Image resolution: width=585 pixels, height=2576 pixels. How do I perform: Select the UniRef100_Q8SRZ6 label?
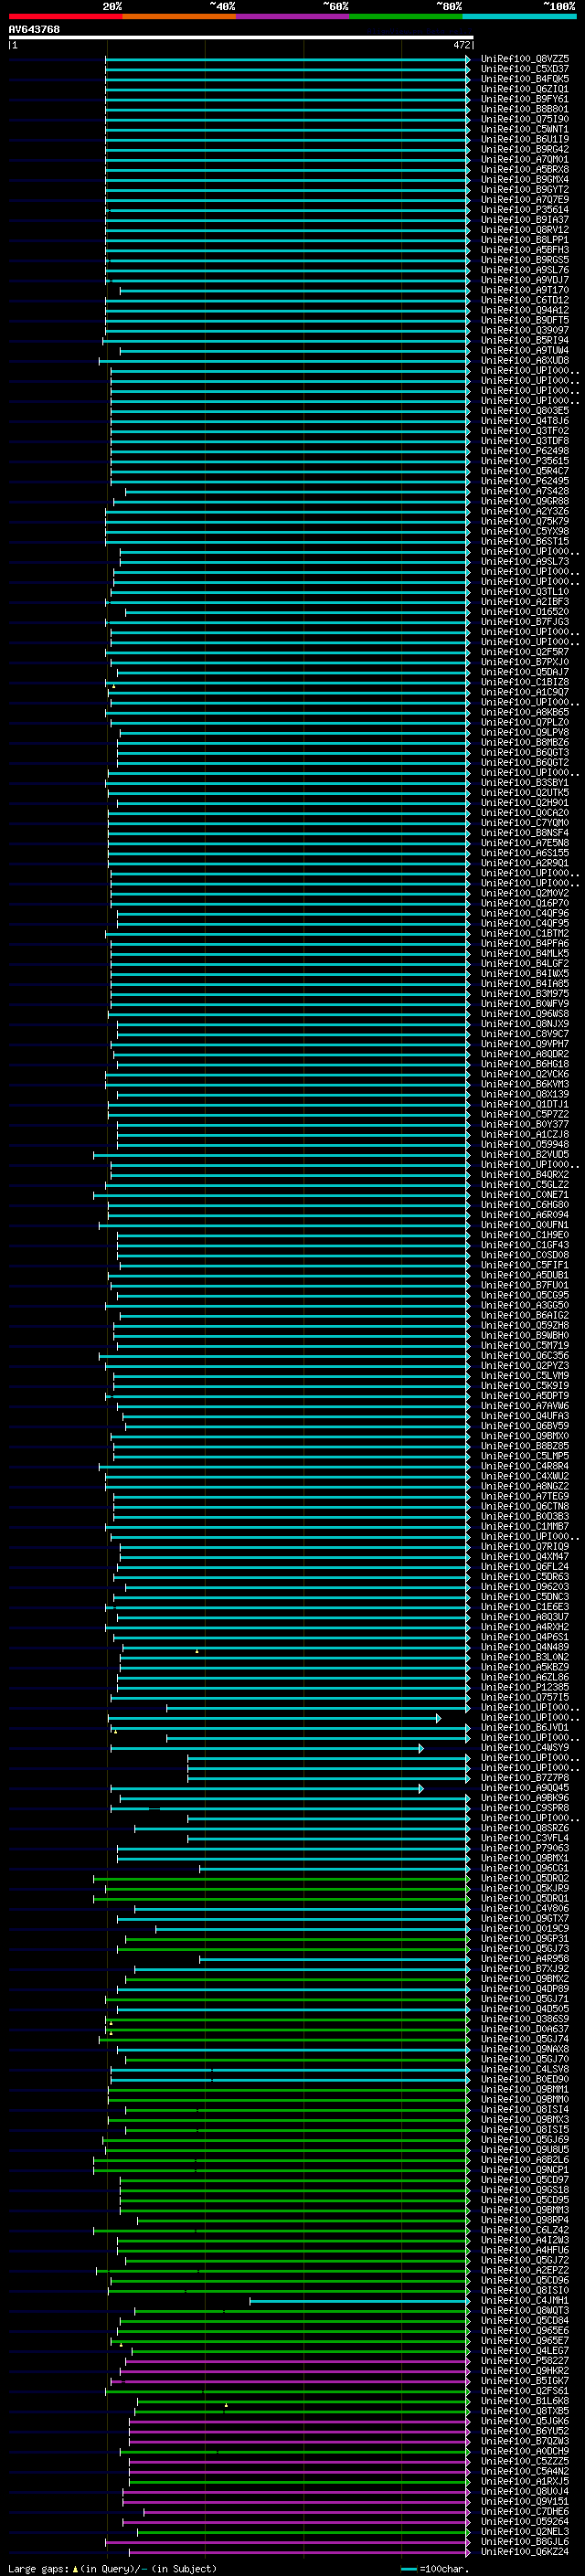point(525,1828)
